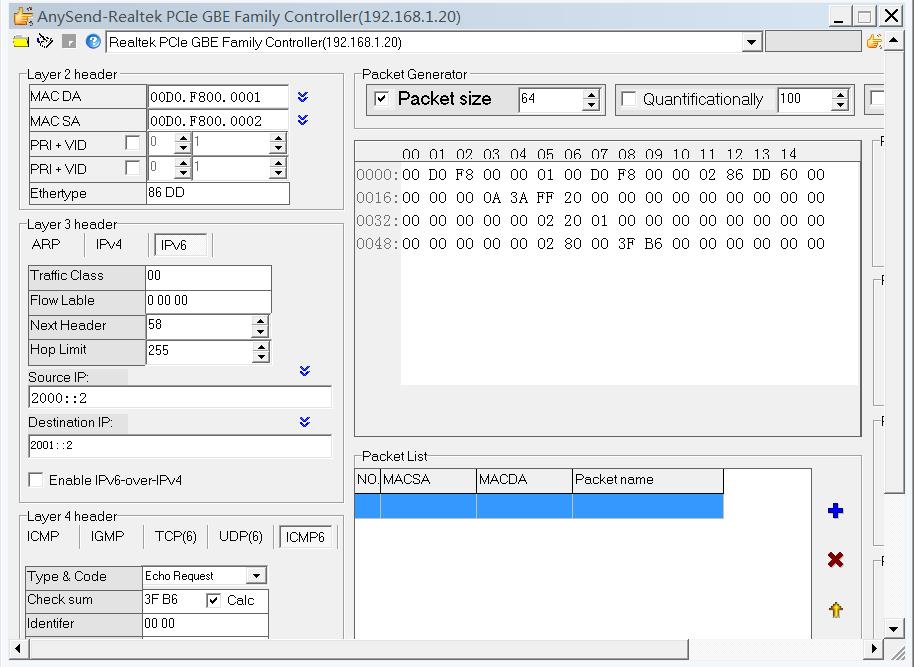Click the Source IP input field
This screenshot has width=914, height=667.
[180, 398]
